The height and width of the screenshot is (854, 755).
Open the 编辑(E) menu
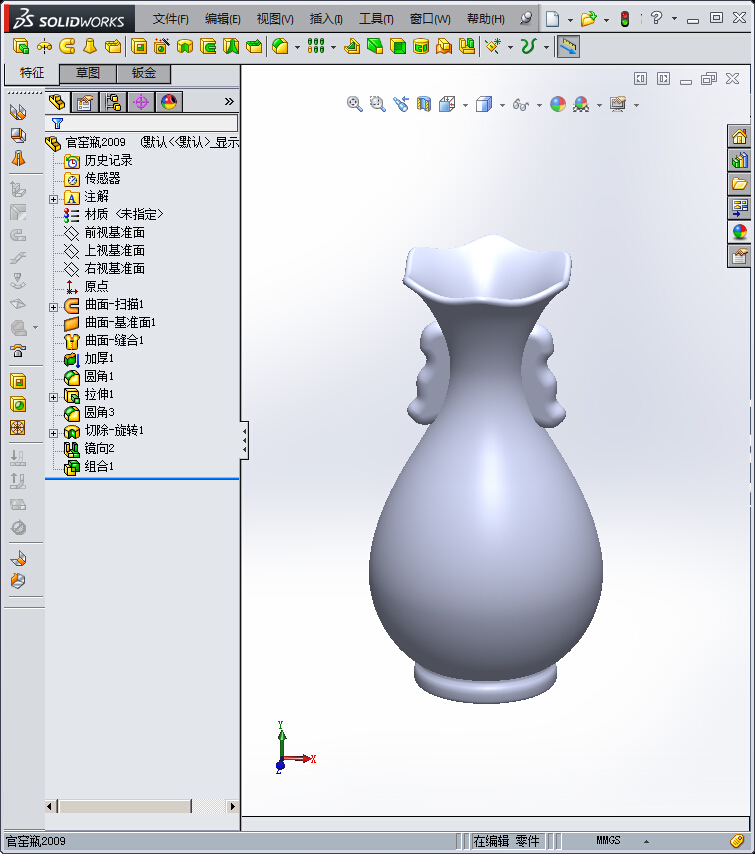click(x=222, y=19)
